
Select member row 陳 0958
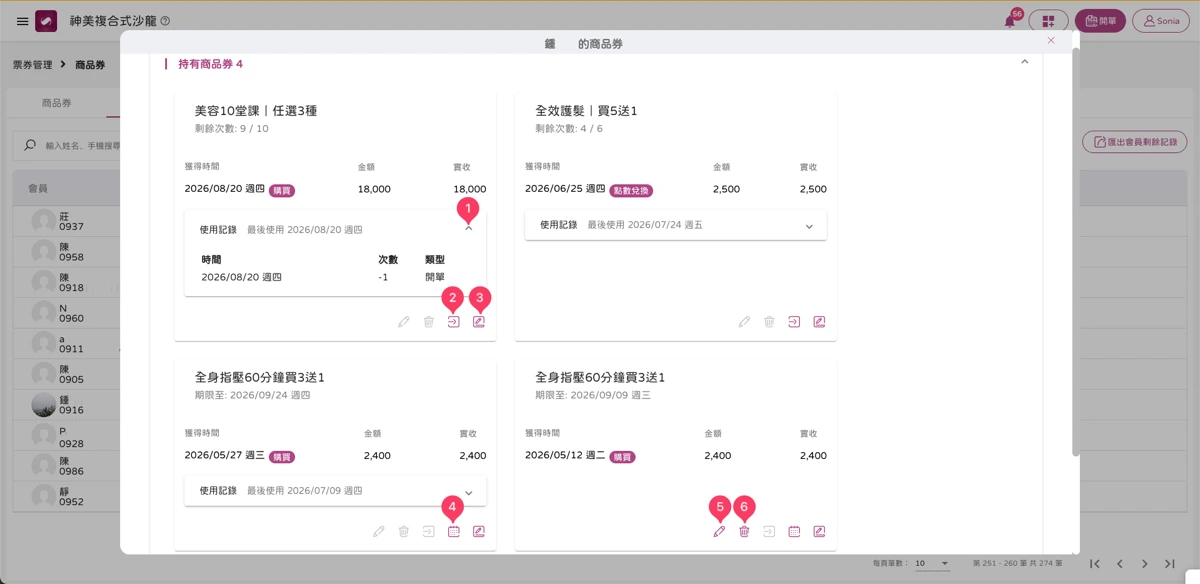pos(66,251)
